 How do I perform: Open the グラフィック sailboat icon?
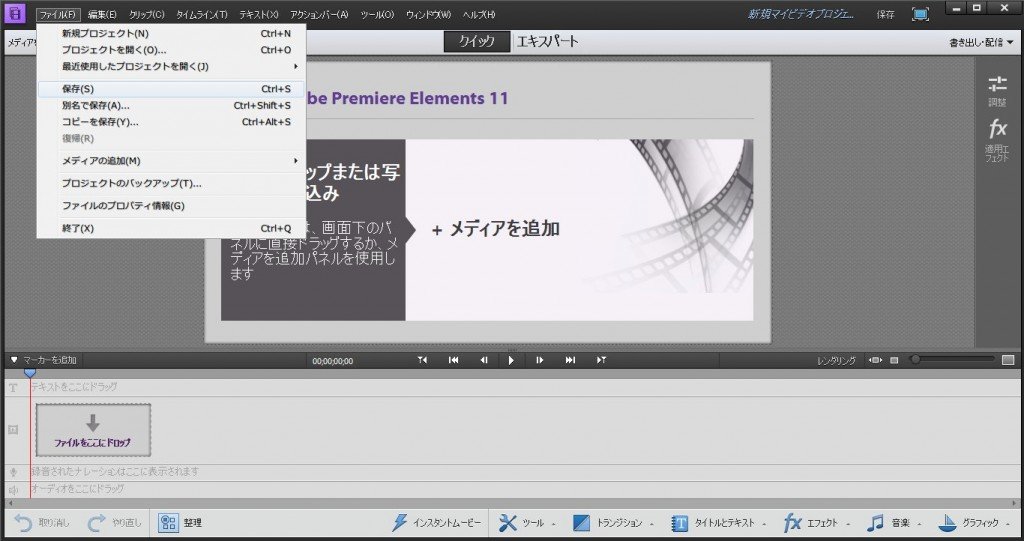[947, 523]
